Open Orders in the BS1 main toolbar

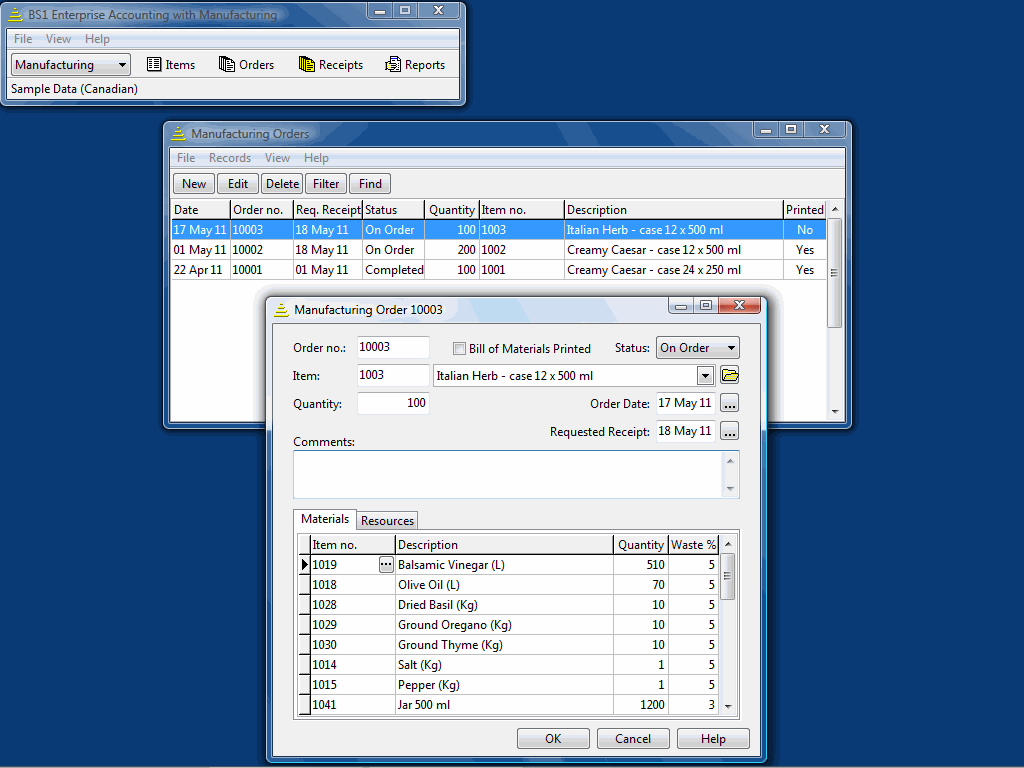pos(246,65)
